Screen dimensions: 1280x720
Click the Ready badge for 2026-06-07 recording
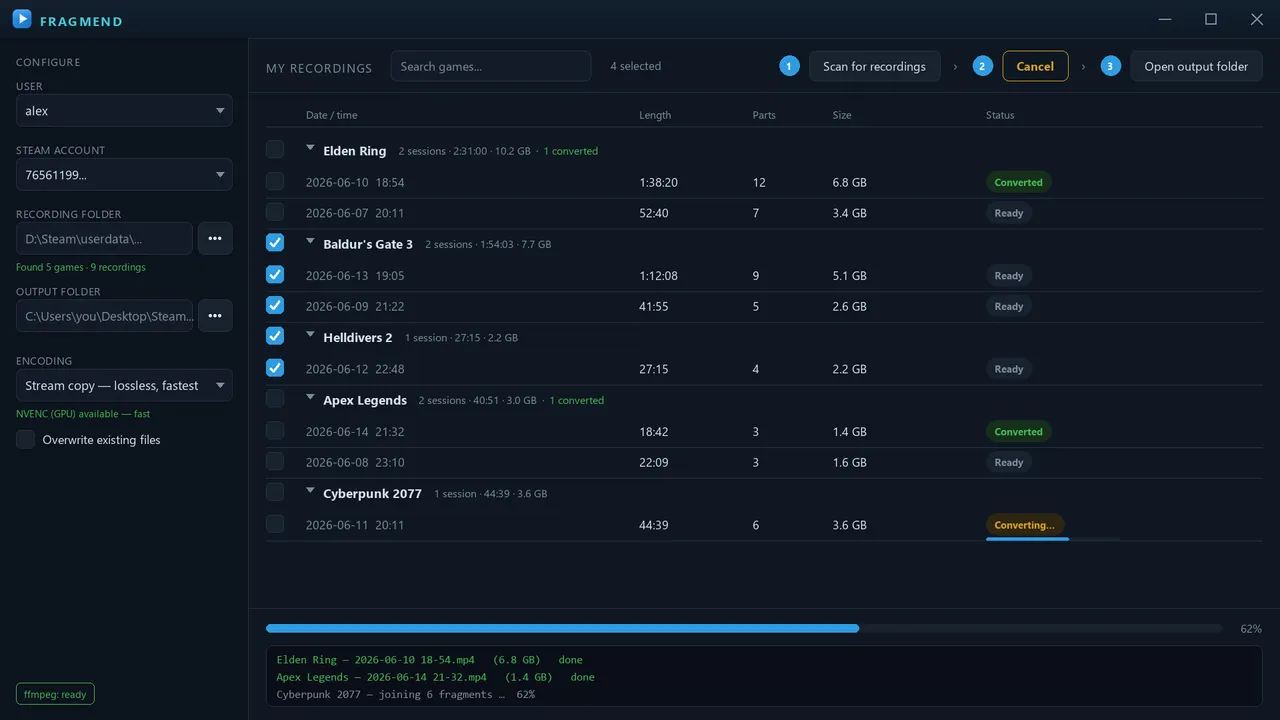(1008, 213)
